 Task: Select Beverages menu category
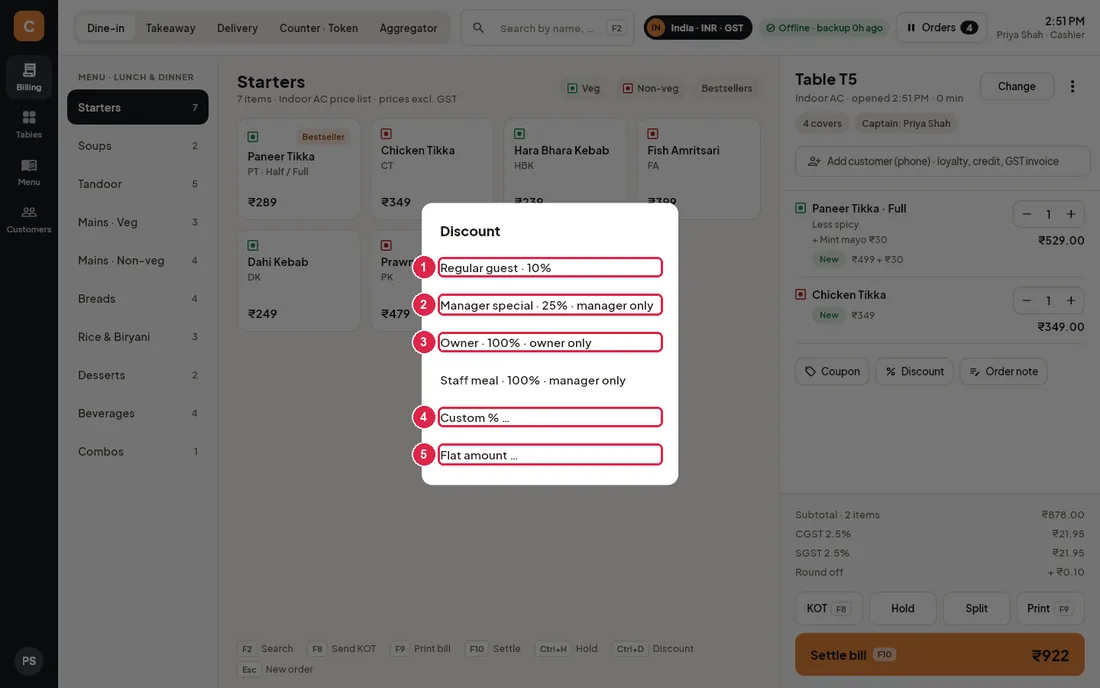pos(138,413)
